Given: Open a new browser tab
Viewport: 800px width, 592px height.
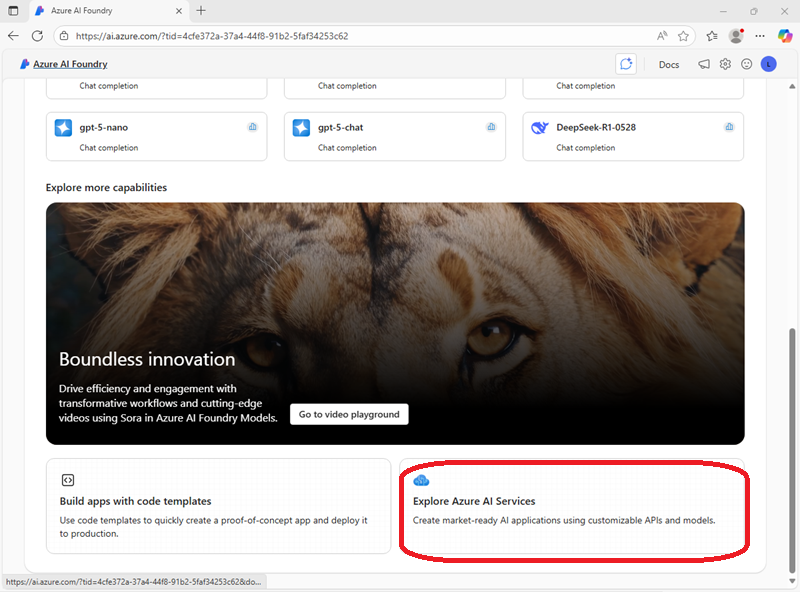Looking at the screenshot, I should pos(201,10).
